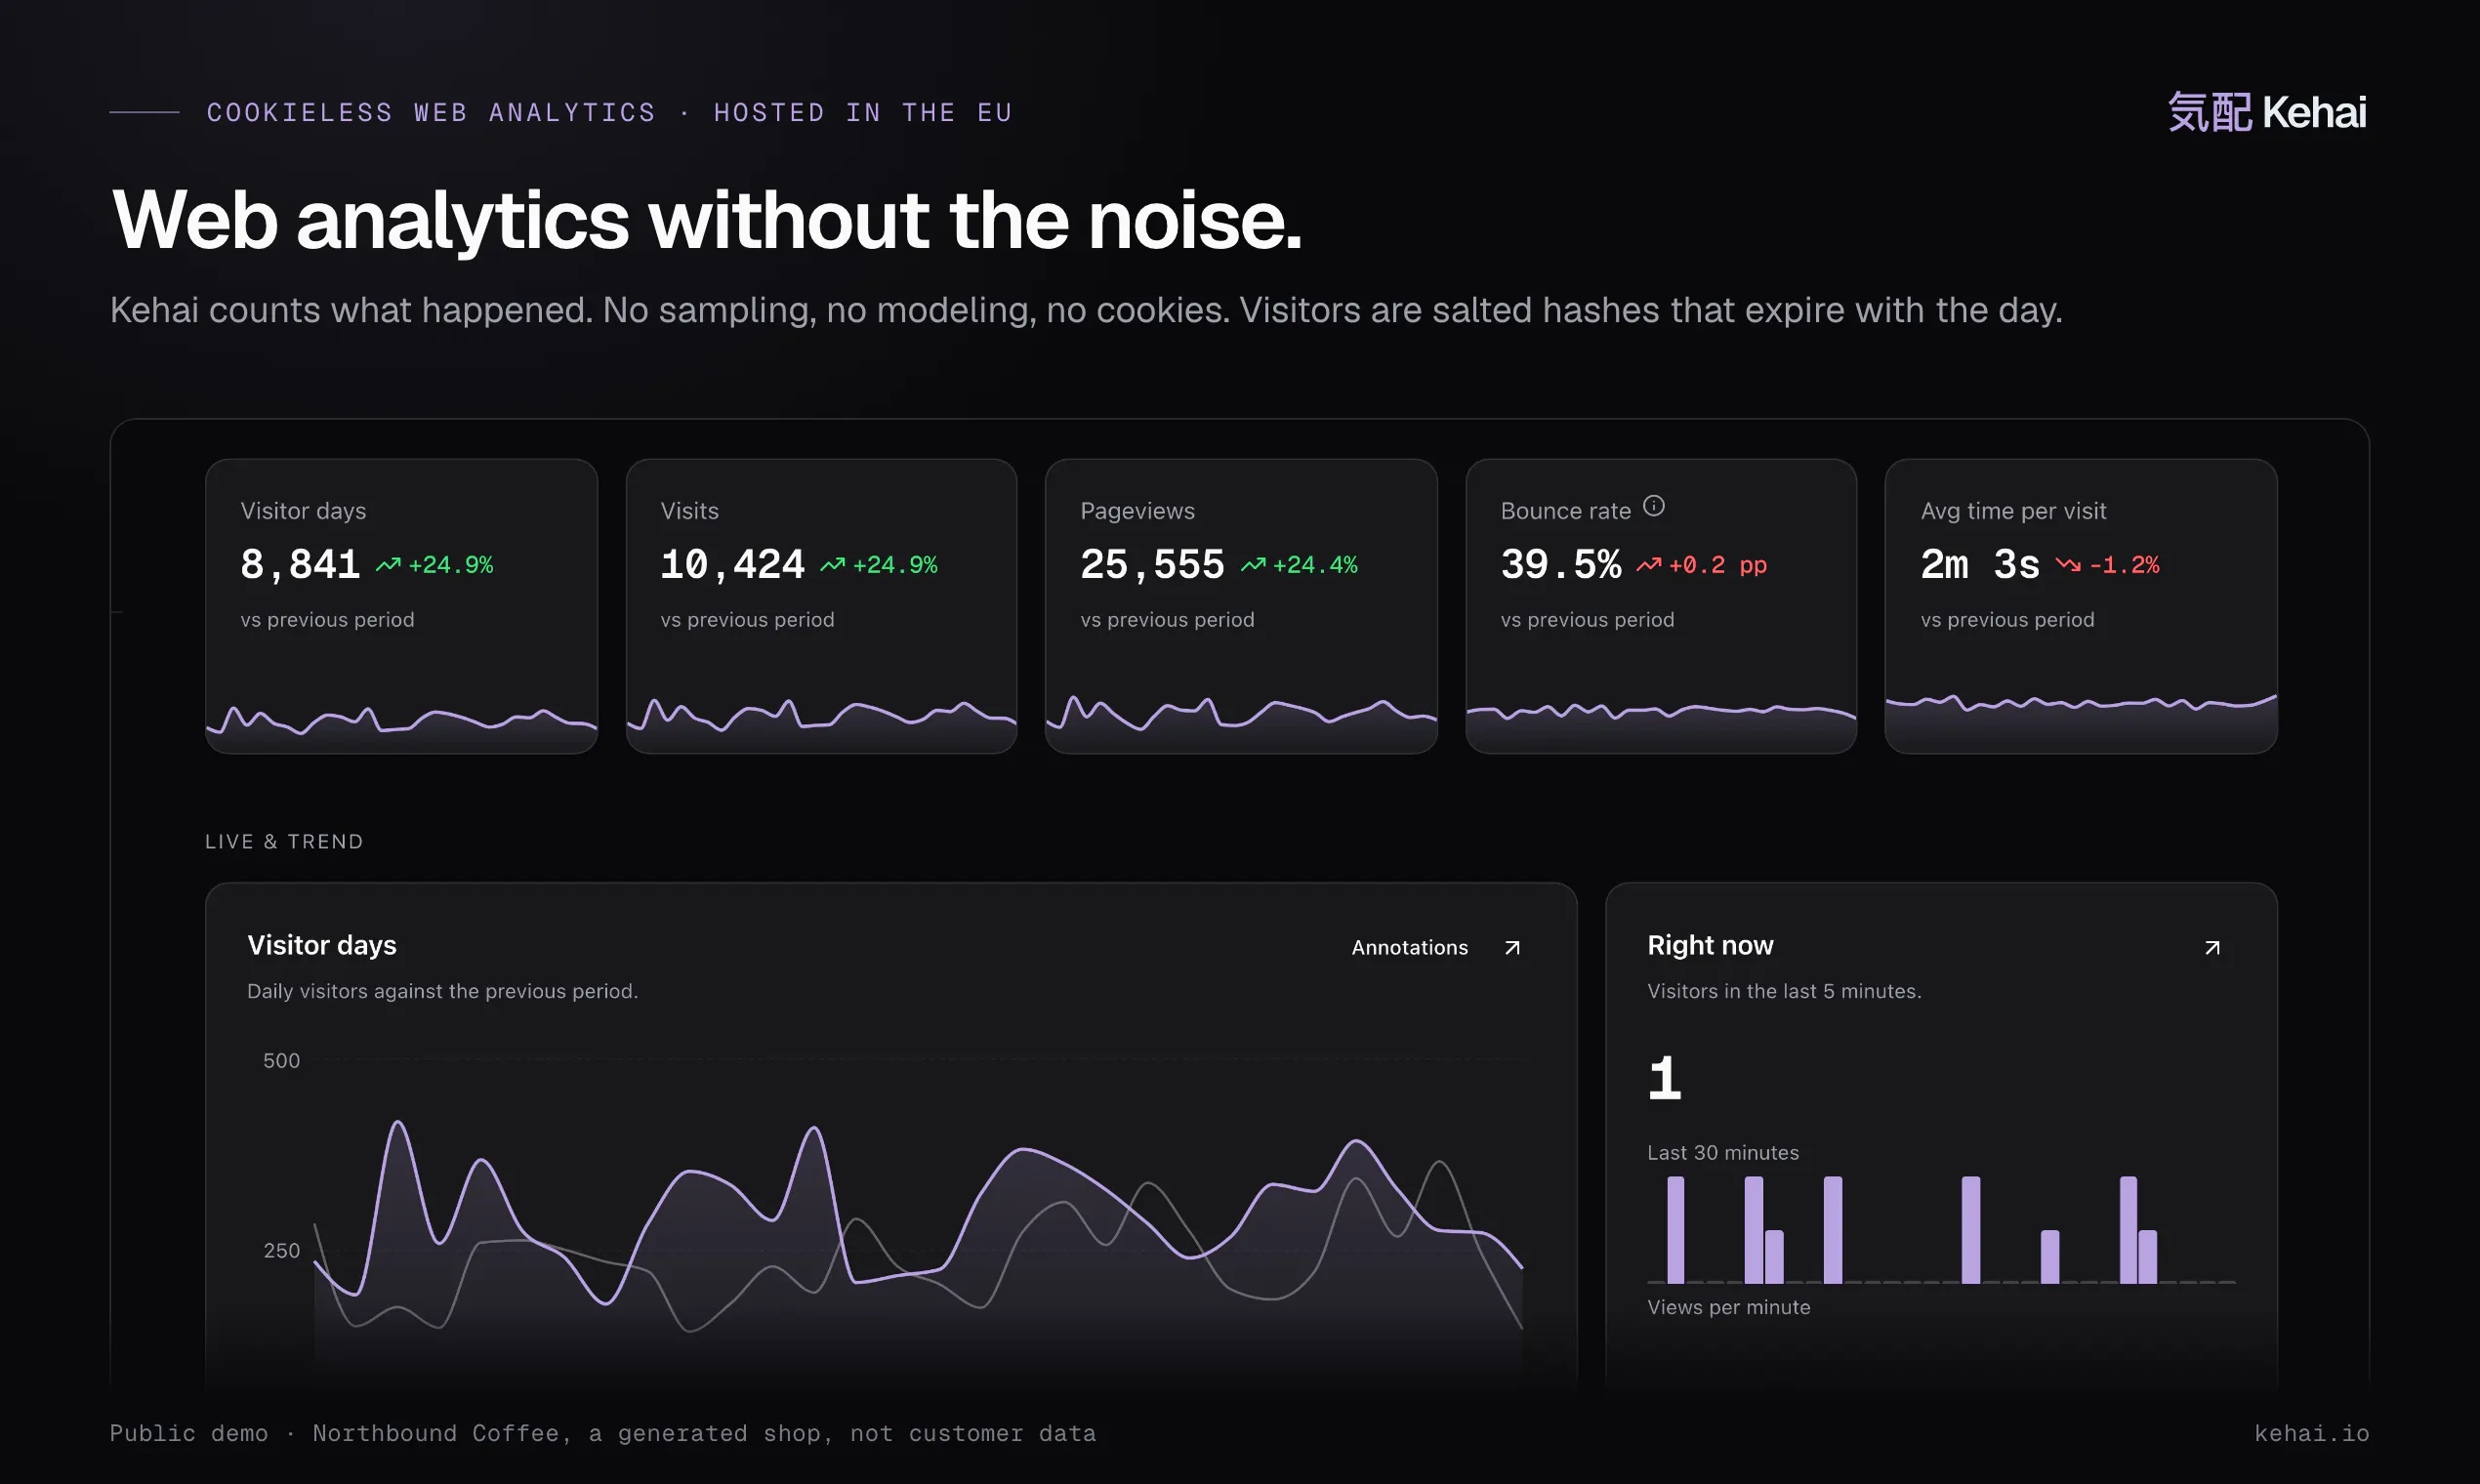Screen dimensions: 2480x1484
Task: Select the Visitor days metric card
Action: [401, 606]
